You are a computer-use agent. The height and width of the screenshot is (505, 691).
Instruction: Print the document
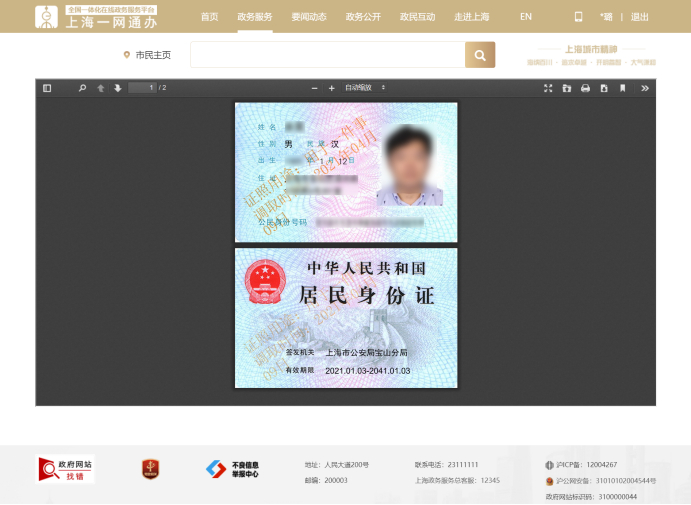pyautogui.click(x=585, y=88)
